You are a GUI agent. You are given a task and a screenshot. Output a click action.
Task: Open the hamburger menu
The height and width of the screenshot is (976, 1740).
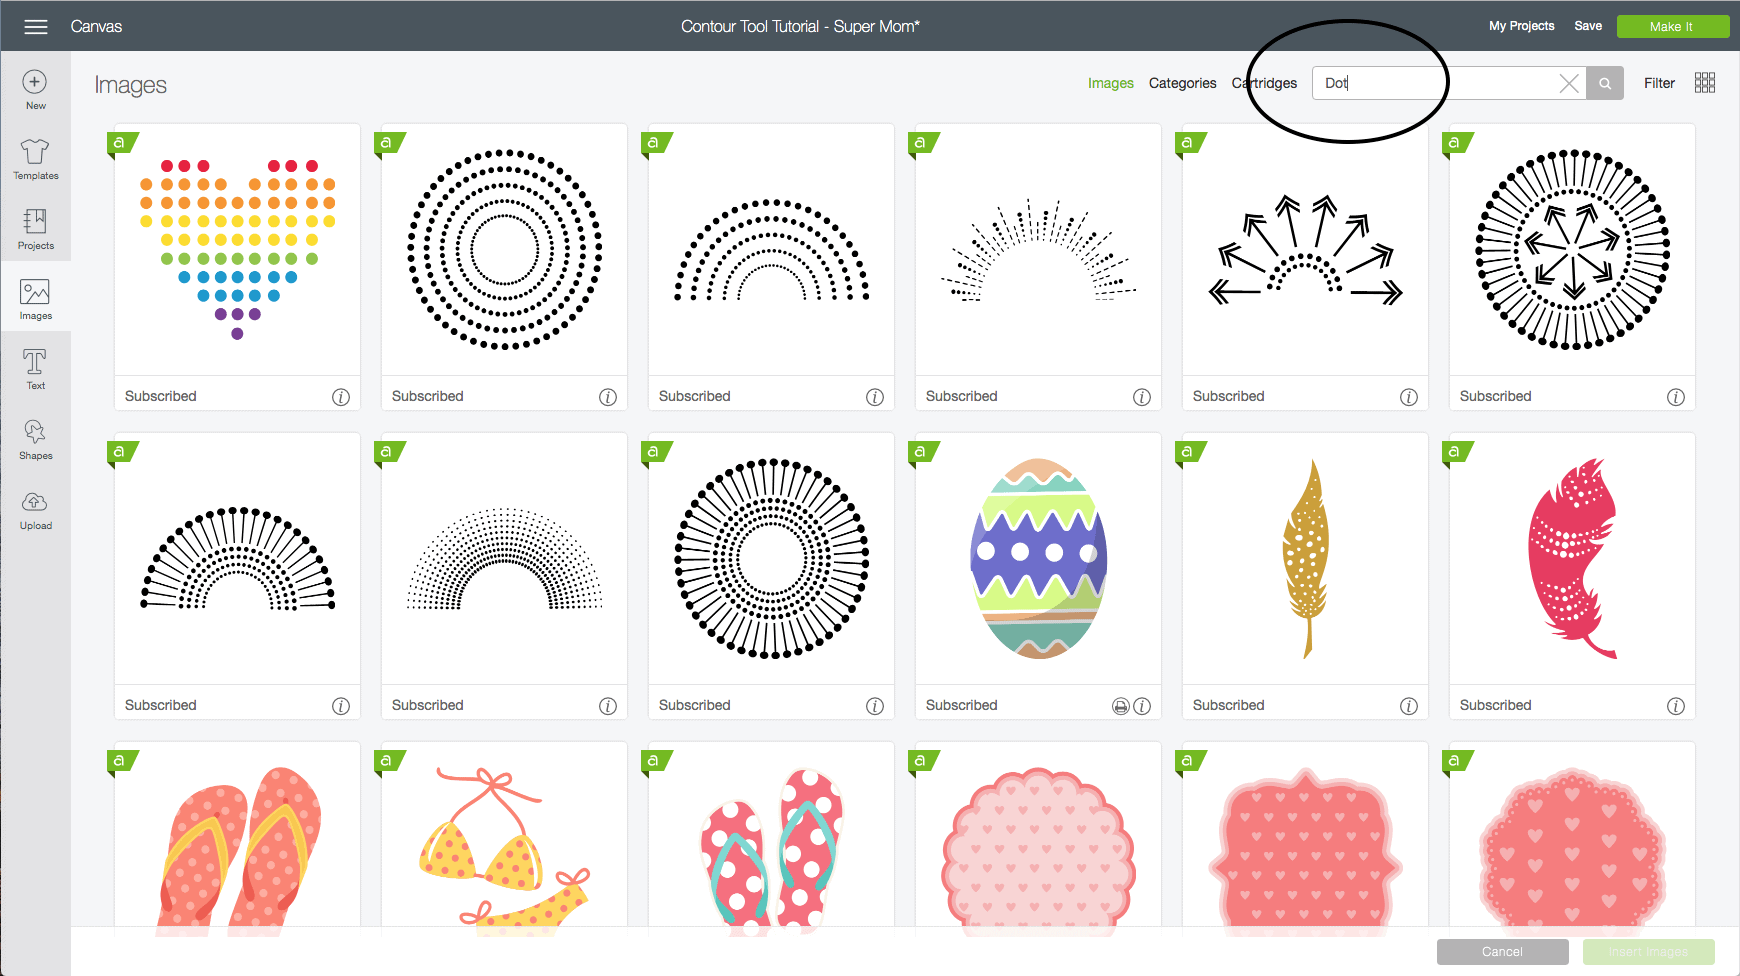point(36,27)
